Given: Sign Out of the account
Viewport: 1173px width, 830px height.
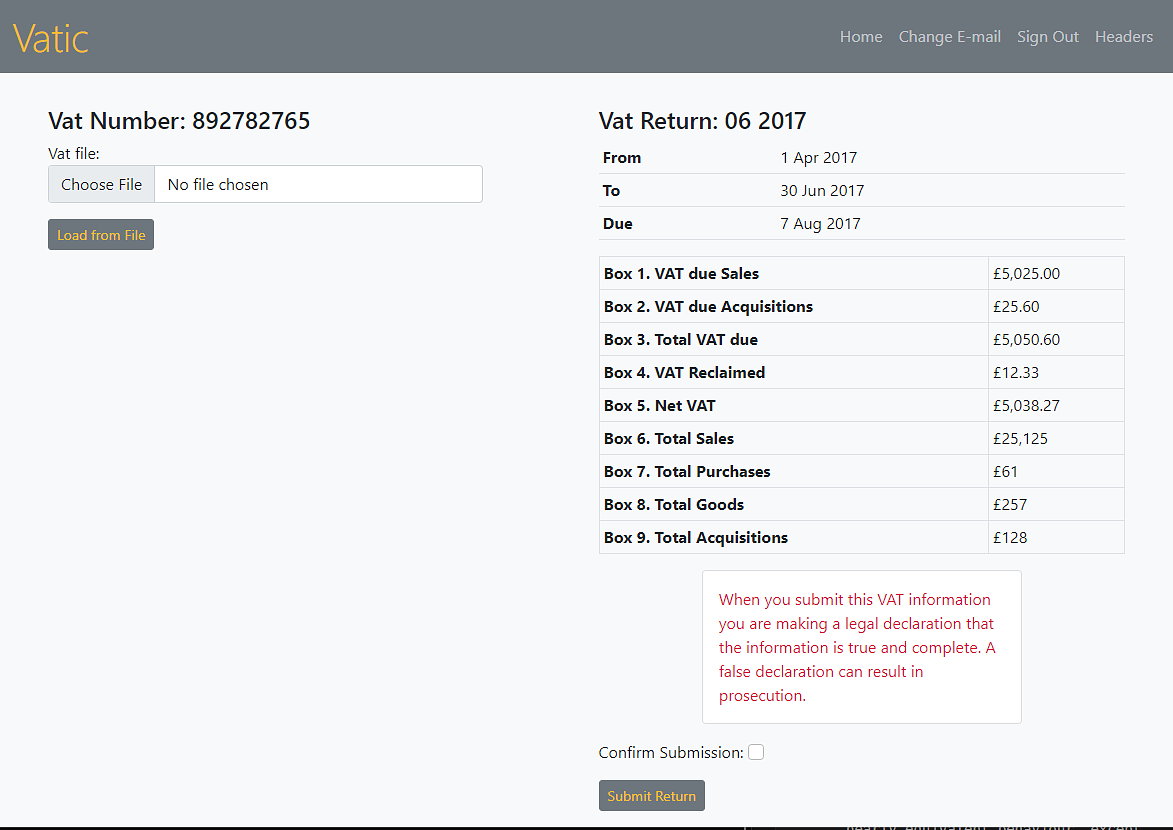Looking at the screenshot, I should [x=1047, y=37].
